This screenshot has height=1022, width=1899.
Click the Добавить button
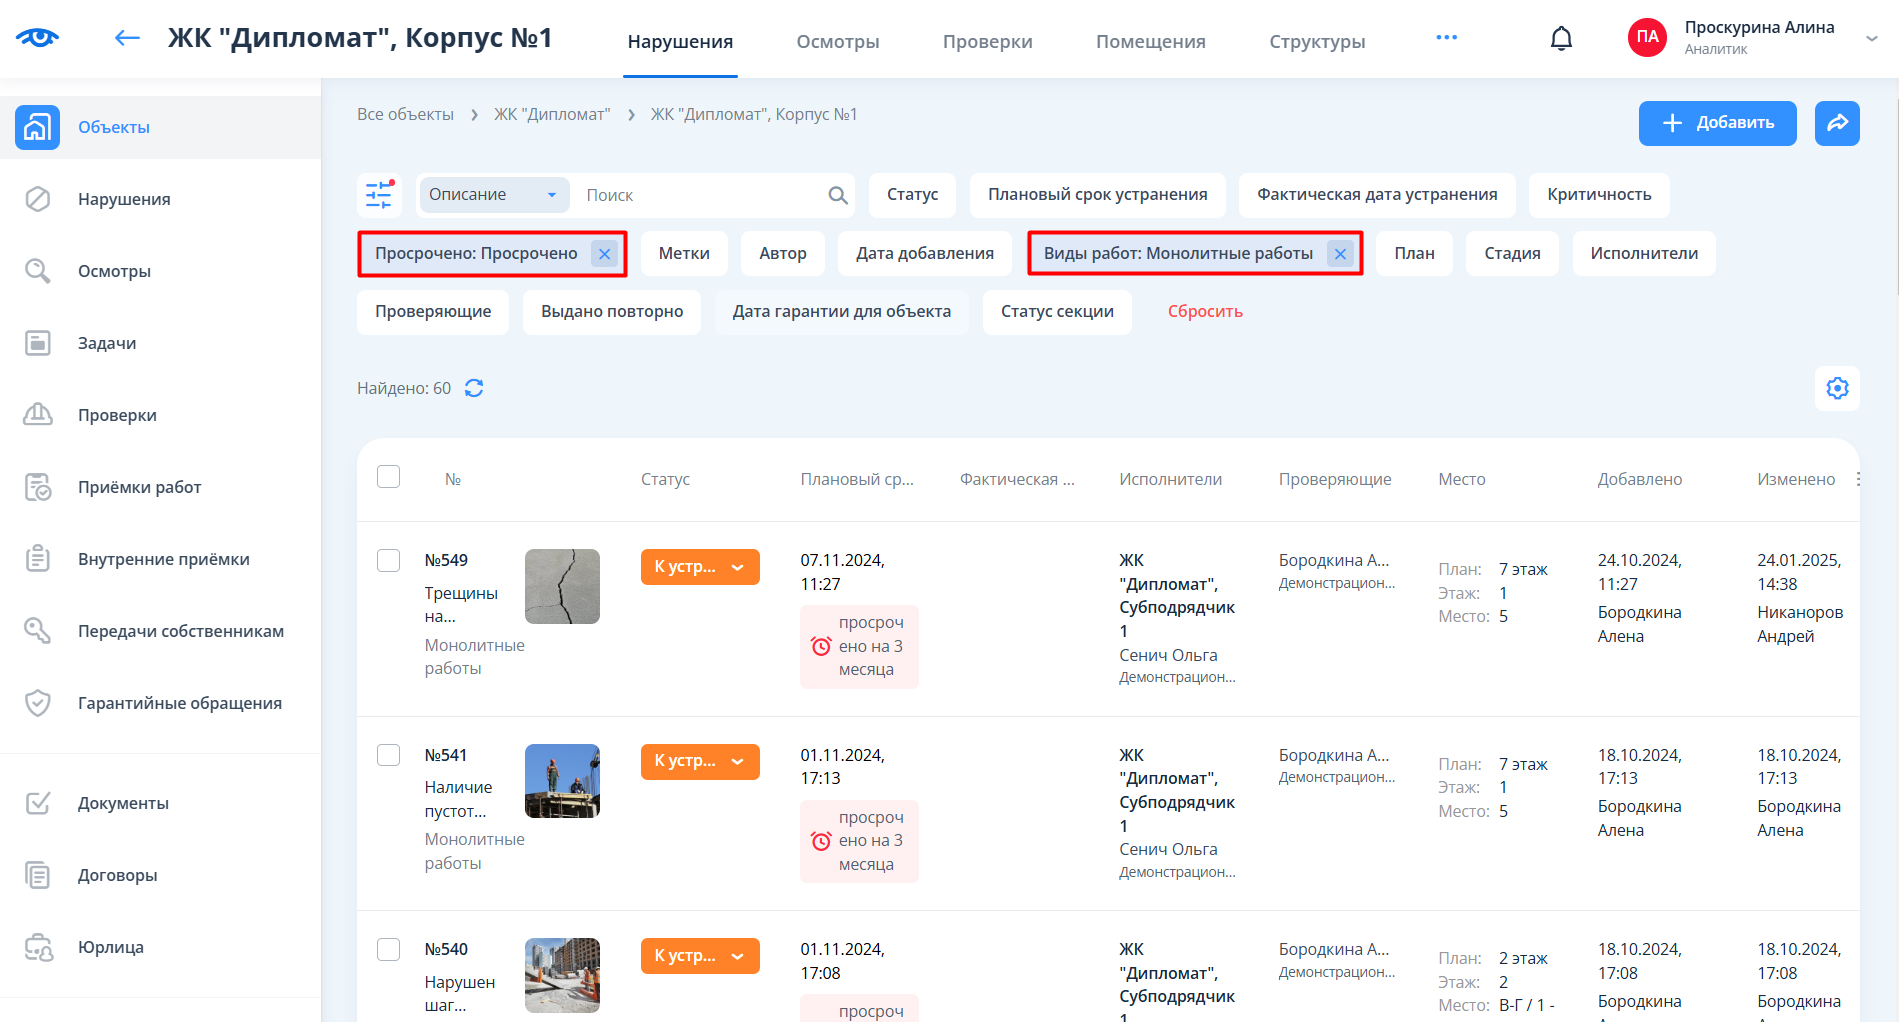click(x=1717, y=123)
